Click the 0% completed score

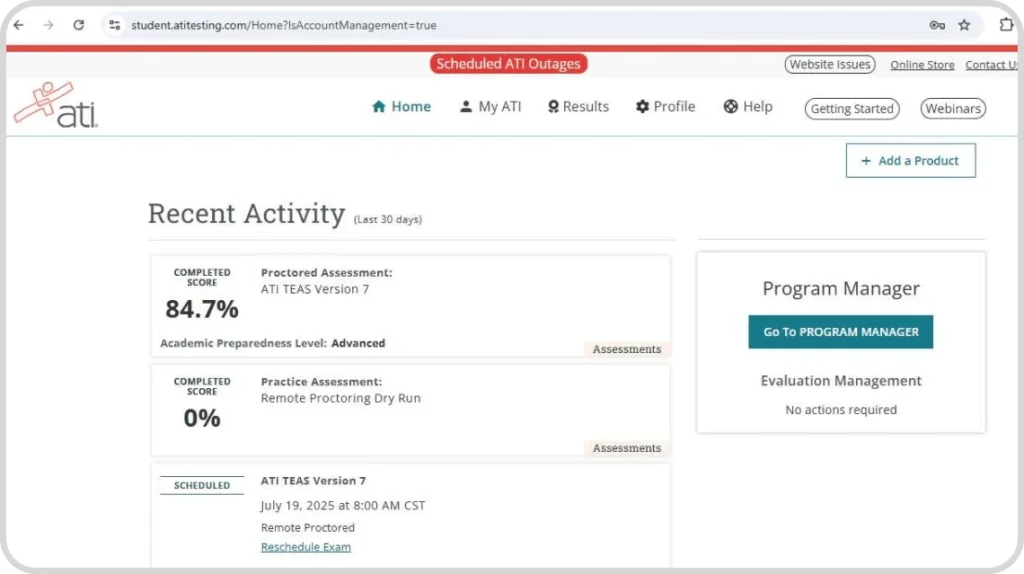[x=202, y=418]
